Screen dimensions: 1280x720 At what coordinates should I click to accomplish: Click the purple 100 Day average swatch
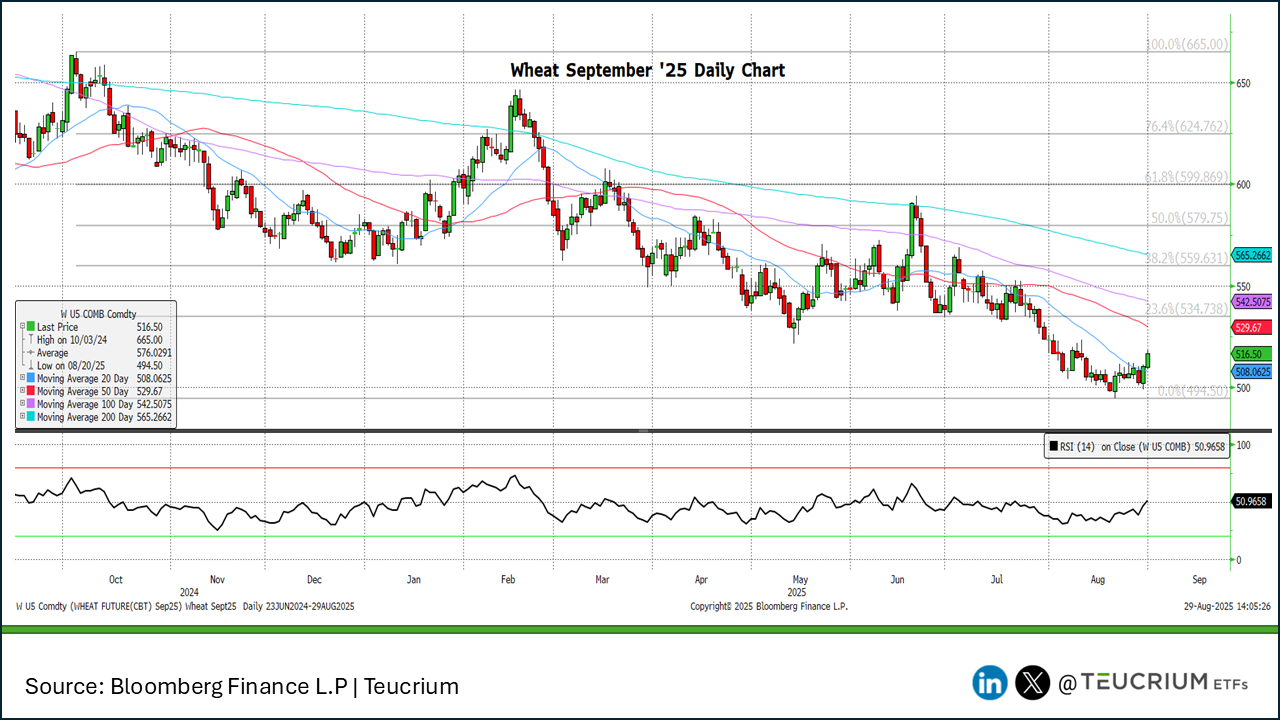coord(31,404)
